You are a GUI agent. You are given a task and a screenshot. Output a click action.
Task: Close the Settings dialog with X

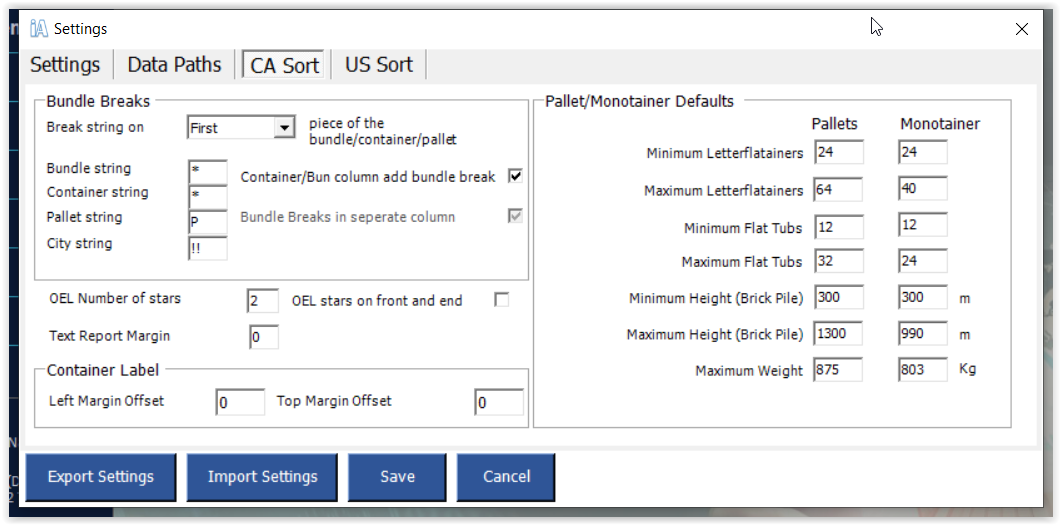coord(1022,29)
